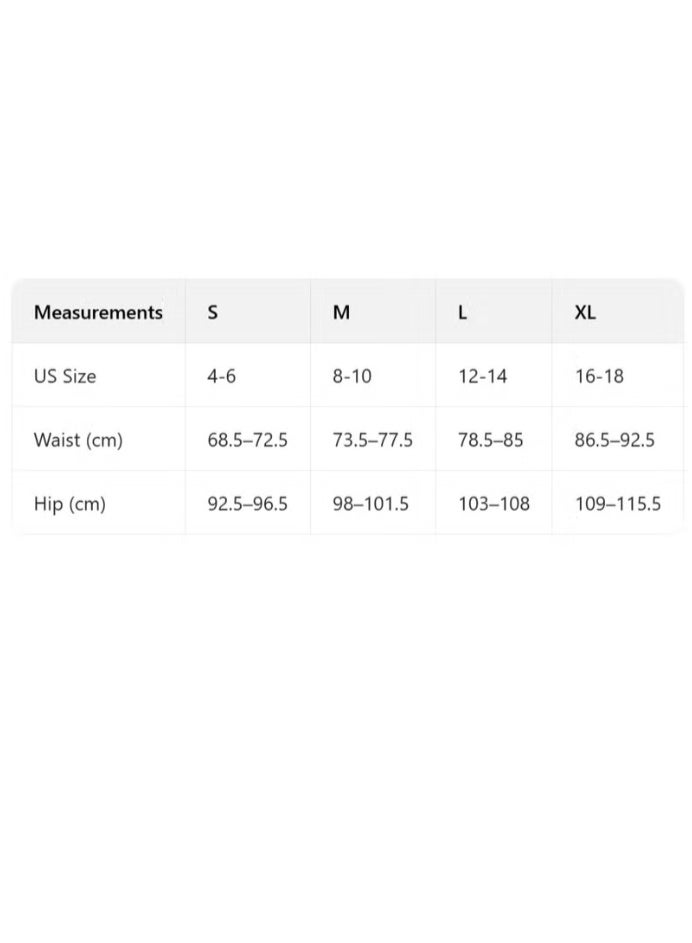Image resolution: width=692 pixels, height=943 pixels.
Task: Click the 12-14 US size cell
Action: point(482,376)
